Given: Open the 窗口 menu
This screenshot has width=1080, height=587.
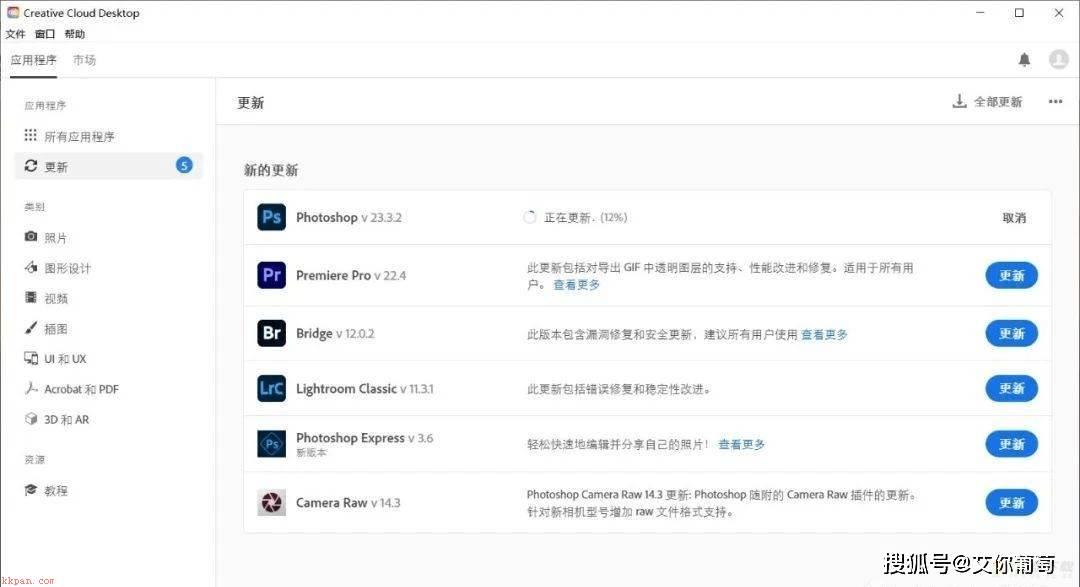Looking at the screenshot, I should coord(45,34).
